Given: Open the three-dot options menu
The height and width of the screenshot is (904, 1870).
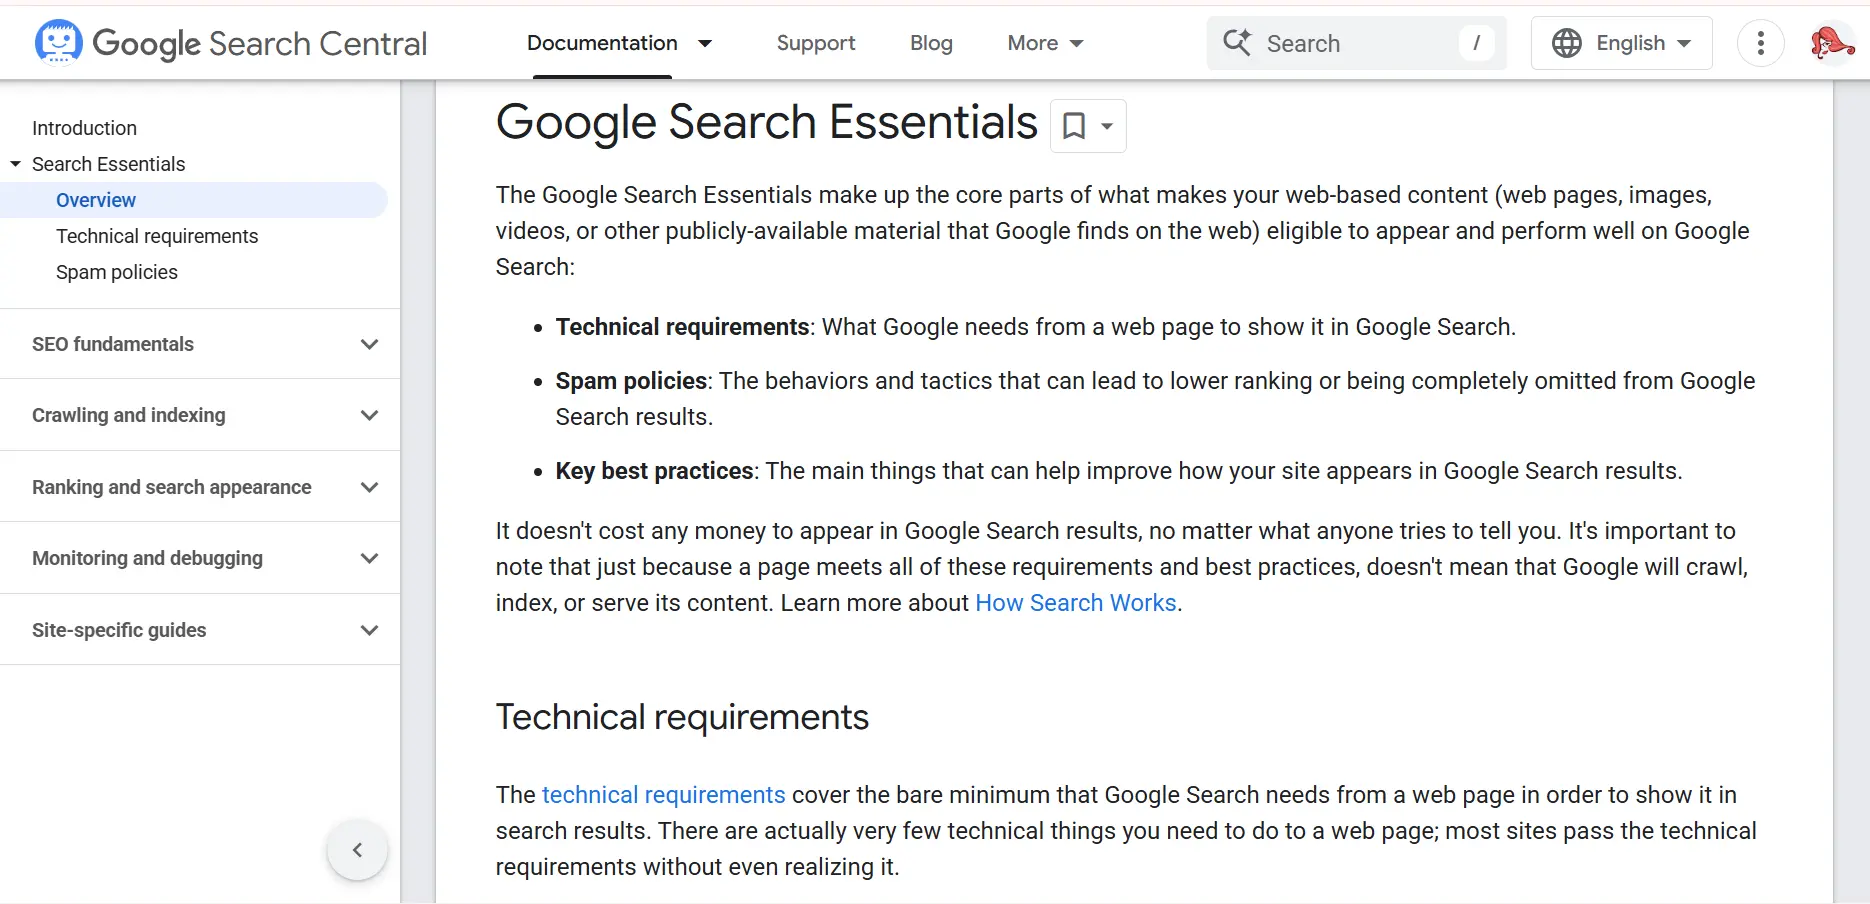Looking at the screenshot, I should [1760, 43].
